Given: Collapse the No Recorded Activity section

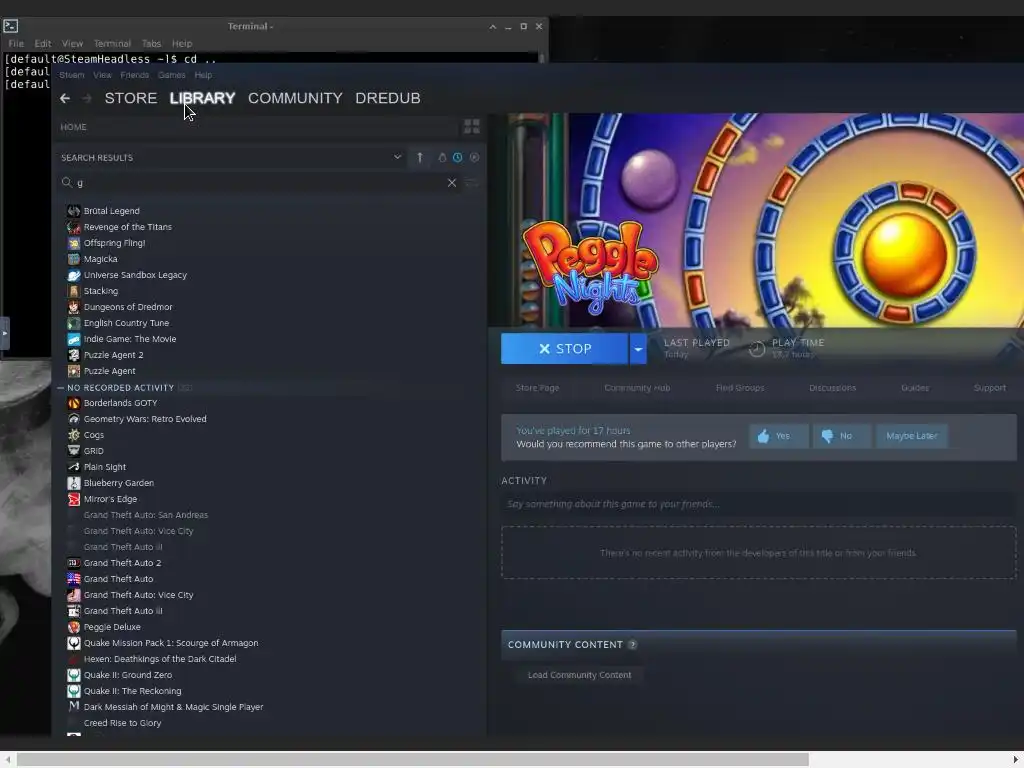Looking at the screenshot, I should 61,387.
